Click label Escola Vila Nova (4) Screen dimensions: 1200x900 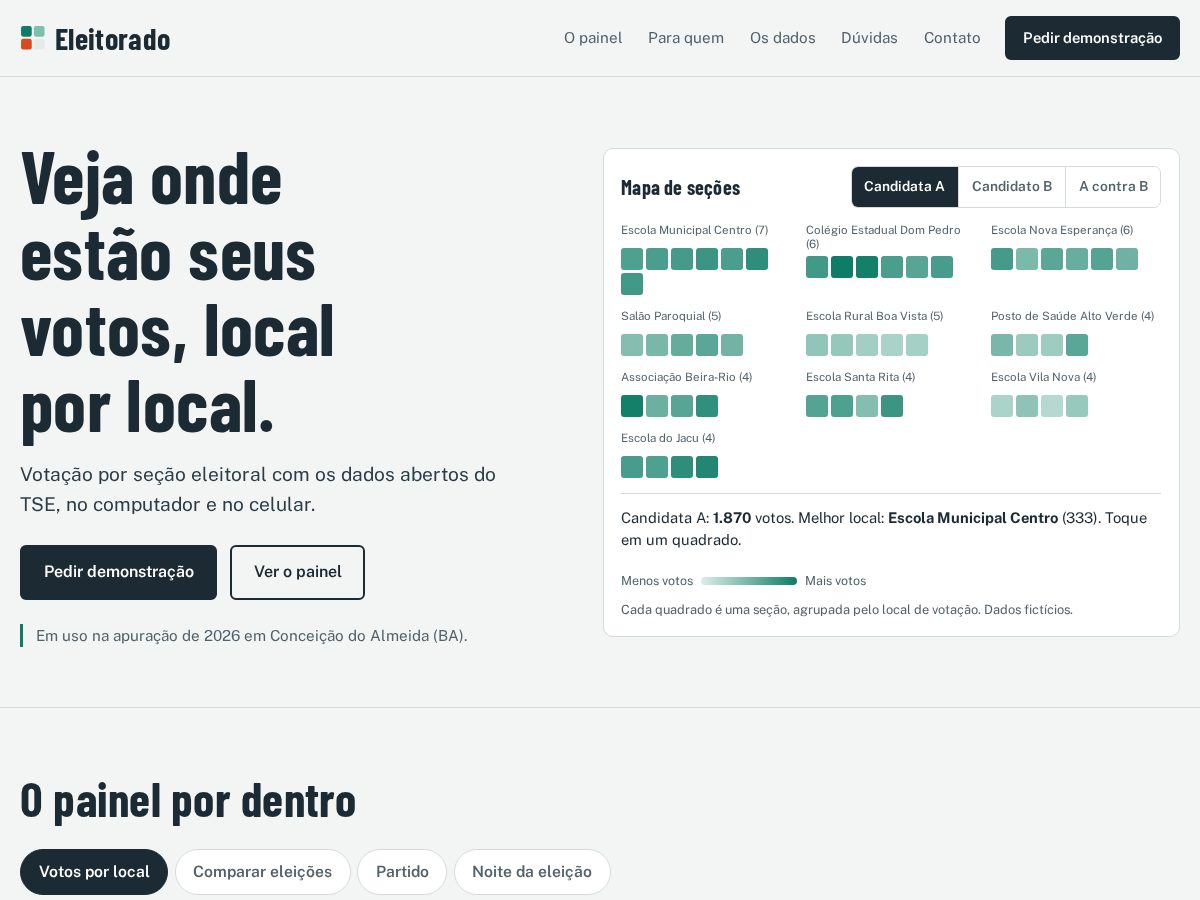coord(1043,377)
